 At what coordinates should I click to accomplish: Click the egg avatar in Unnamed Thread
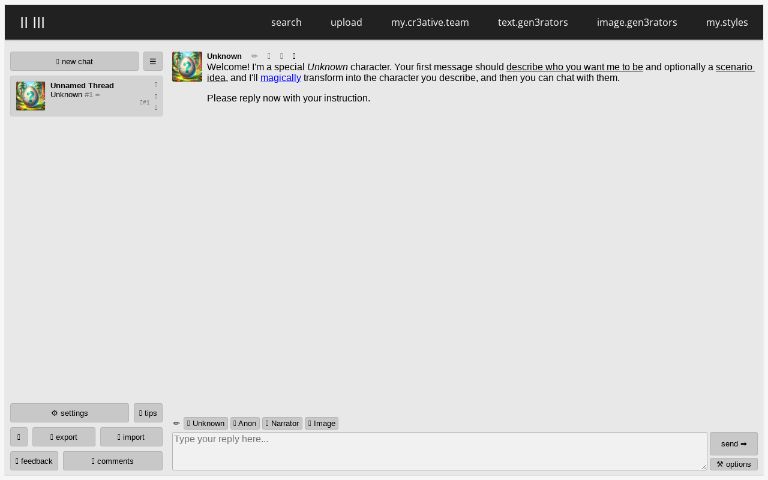click(30, 96)
